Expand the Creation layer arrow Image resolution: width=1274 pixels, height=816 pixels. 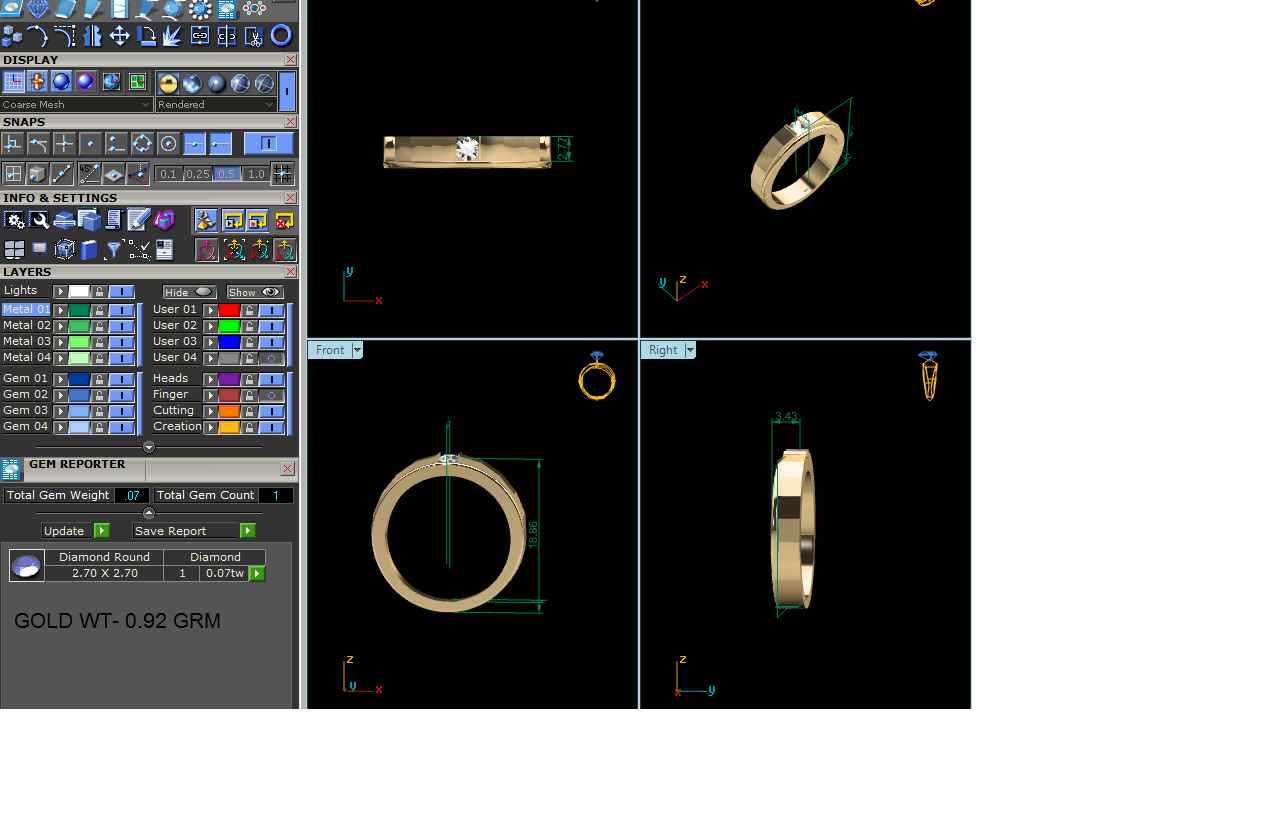(211, 427)
